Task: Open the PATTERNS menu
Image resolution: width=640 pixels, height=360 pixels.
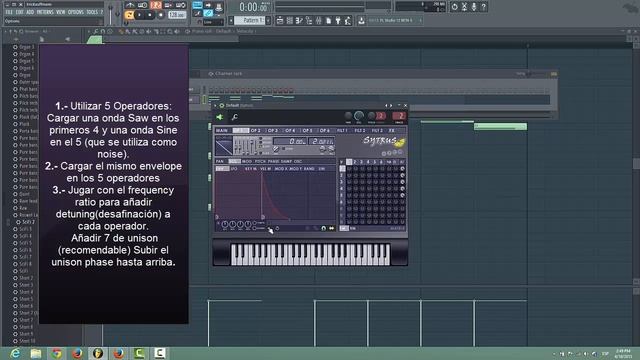Action: click(x=45, y=12)
